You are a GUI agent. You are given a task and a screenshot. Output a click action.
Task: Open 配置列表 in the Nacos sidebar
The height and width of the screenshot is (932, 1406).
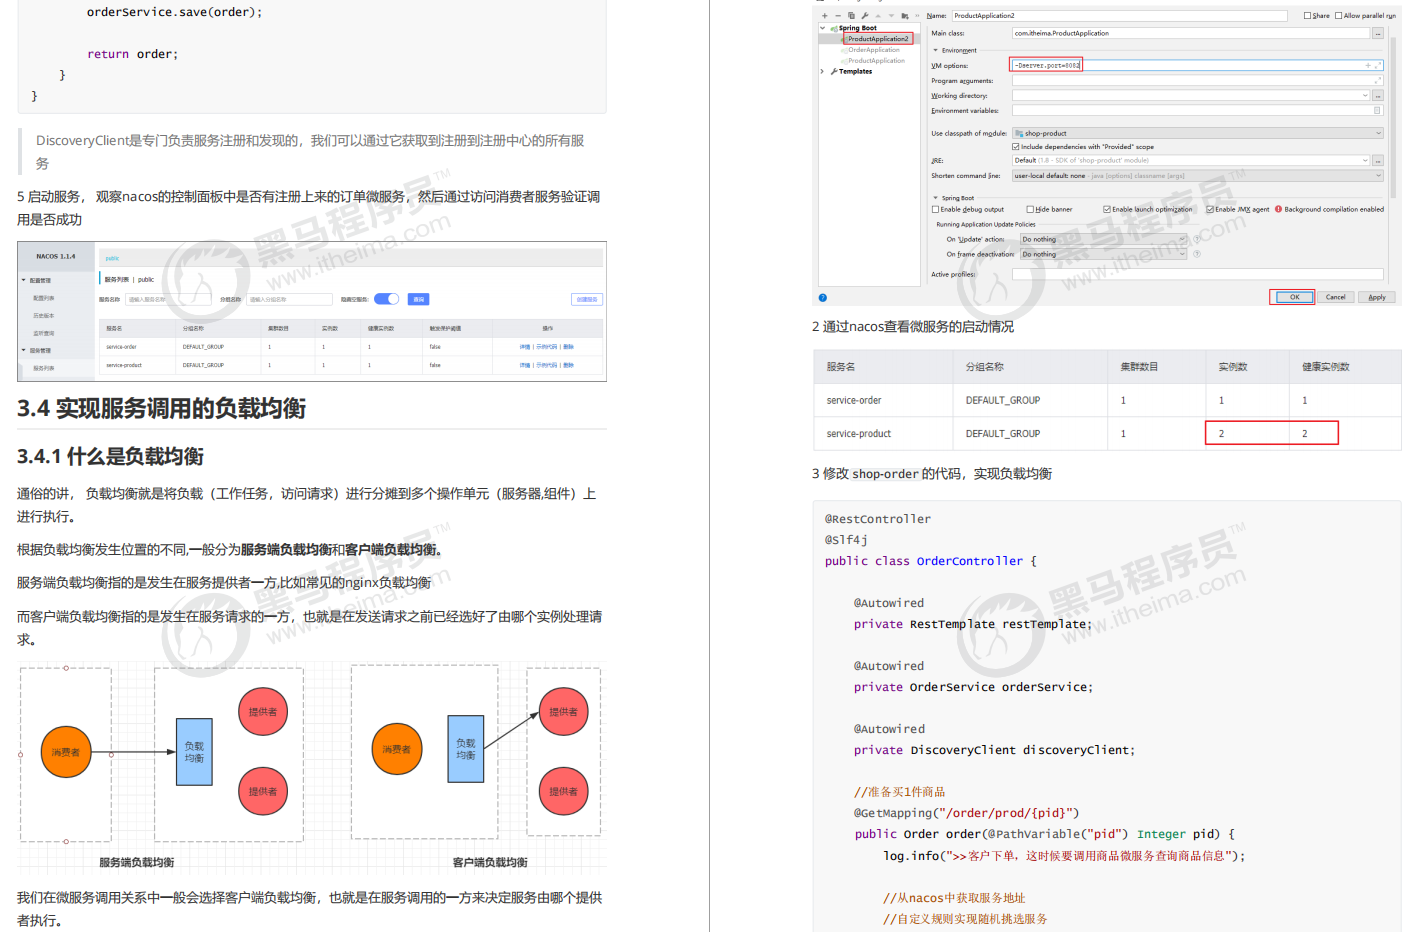(43, 298)
